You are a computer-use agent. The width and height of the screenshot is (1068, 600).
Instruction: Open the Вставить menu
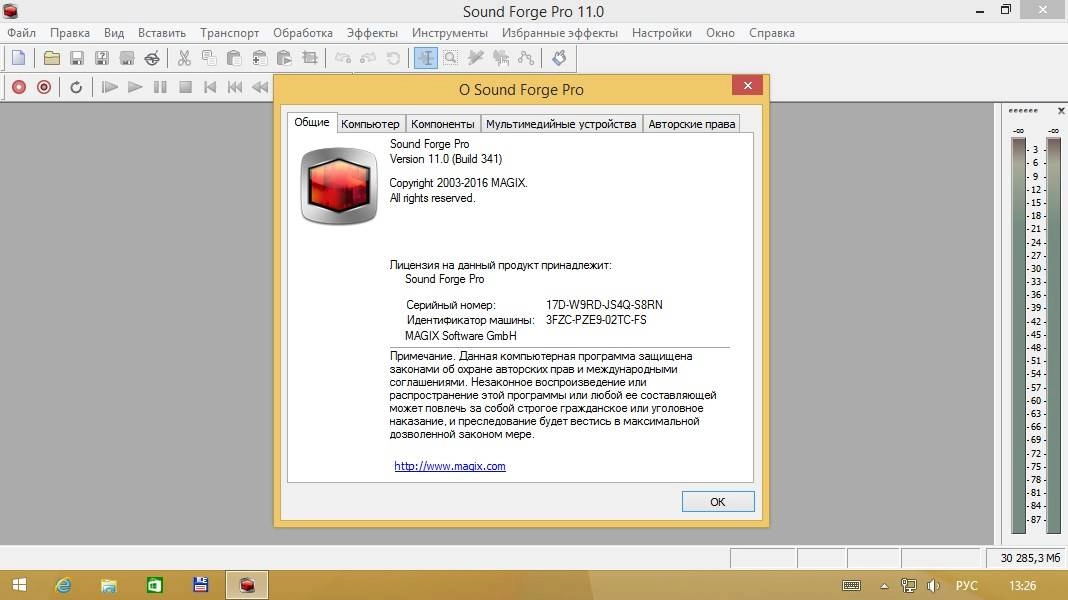click(161, 33)
